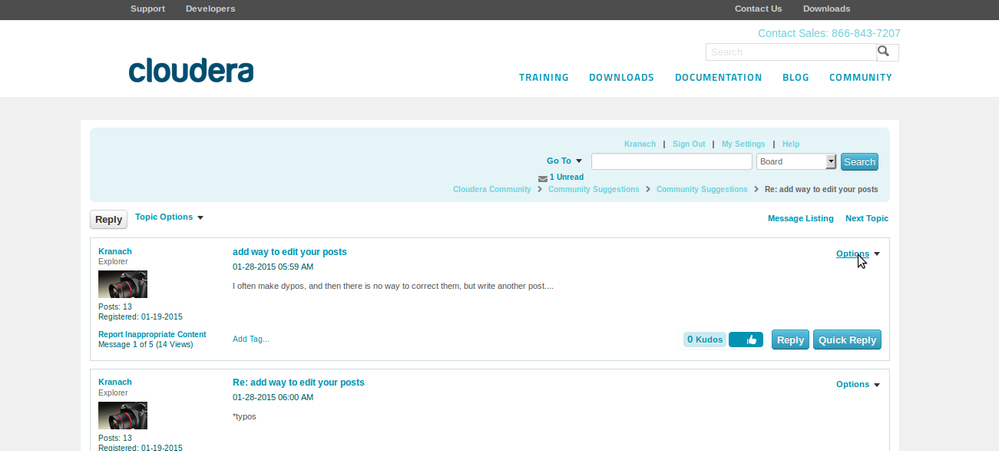Click the envelope icon beside 1 Unread
999x451 pixels.
pos(542,178)
